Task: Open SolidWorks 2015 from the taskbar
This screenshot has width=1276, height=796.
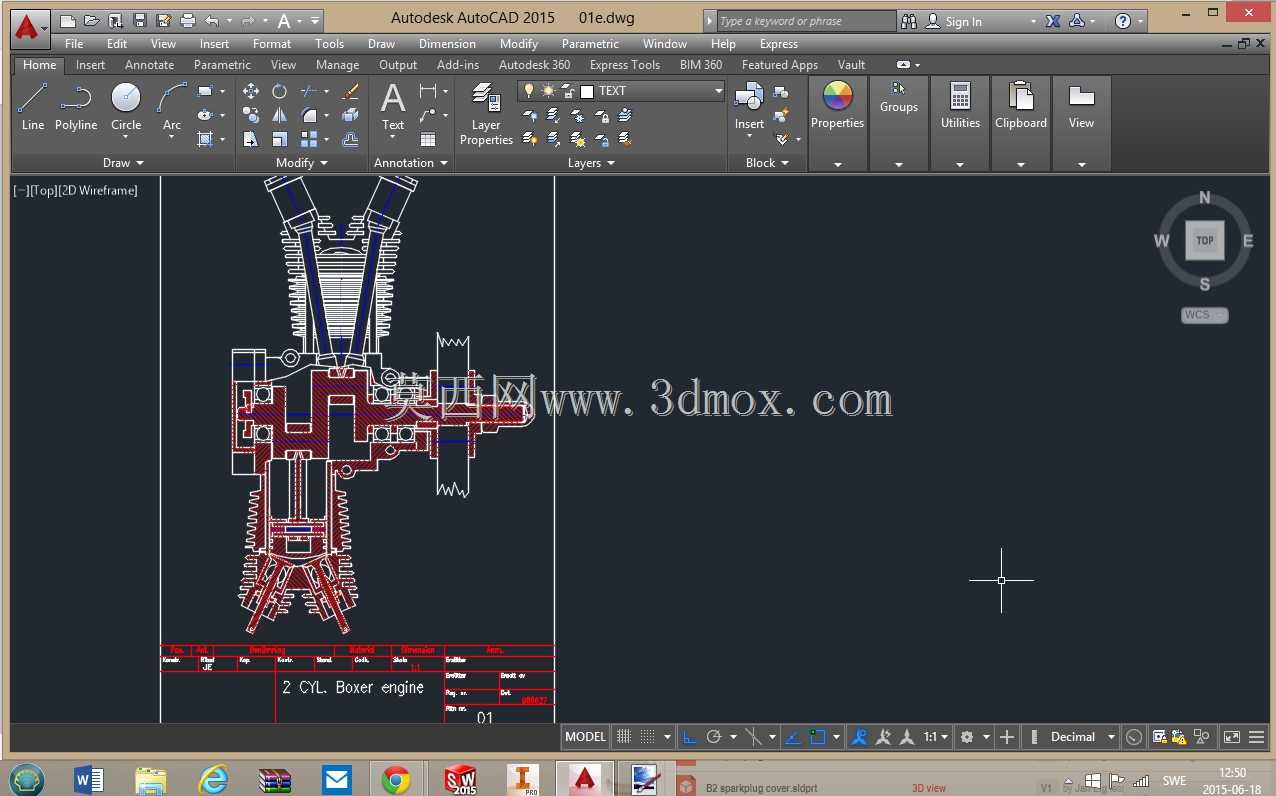Action: pos(461,779)
